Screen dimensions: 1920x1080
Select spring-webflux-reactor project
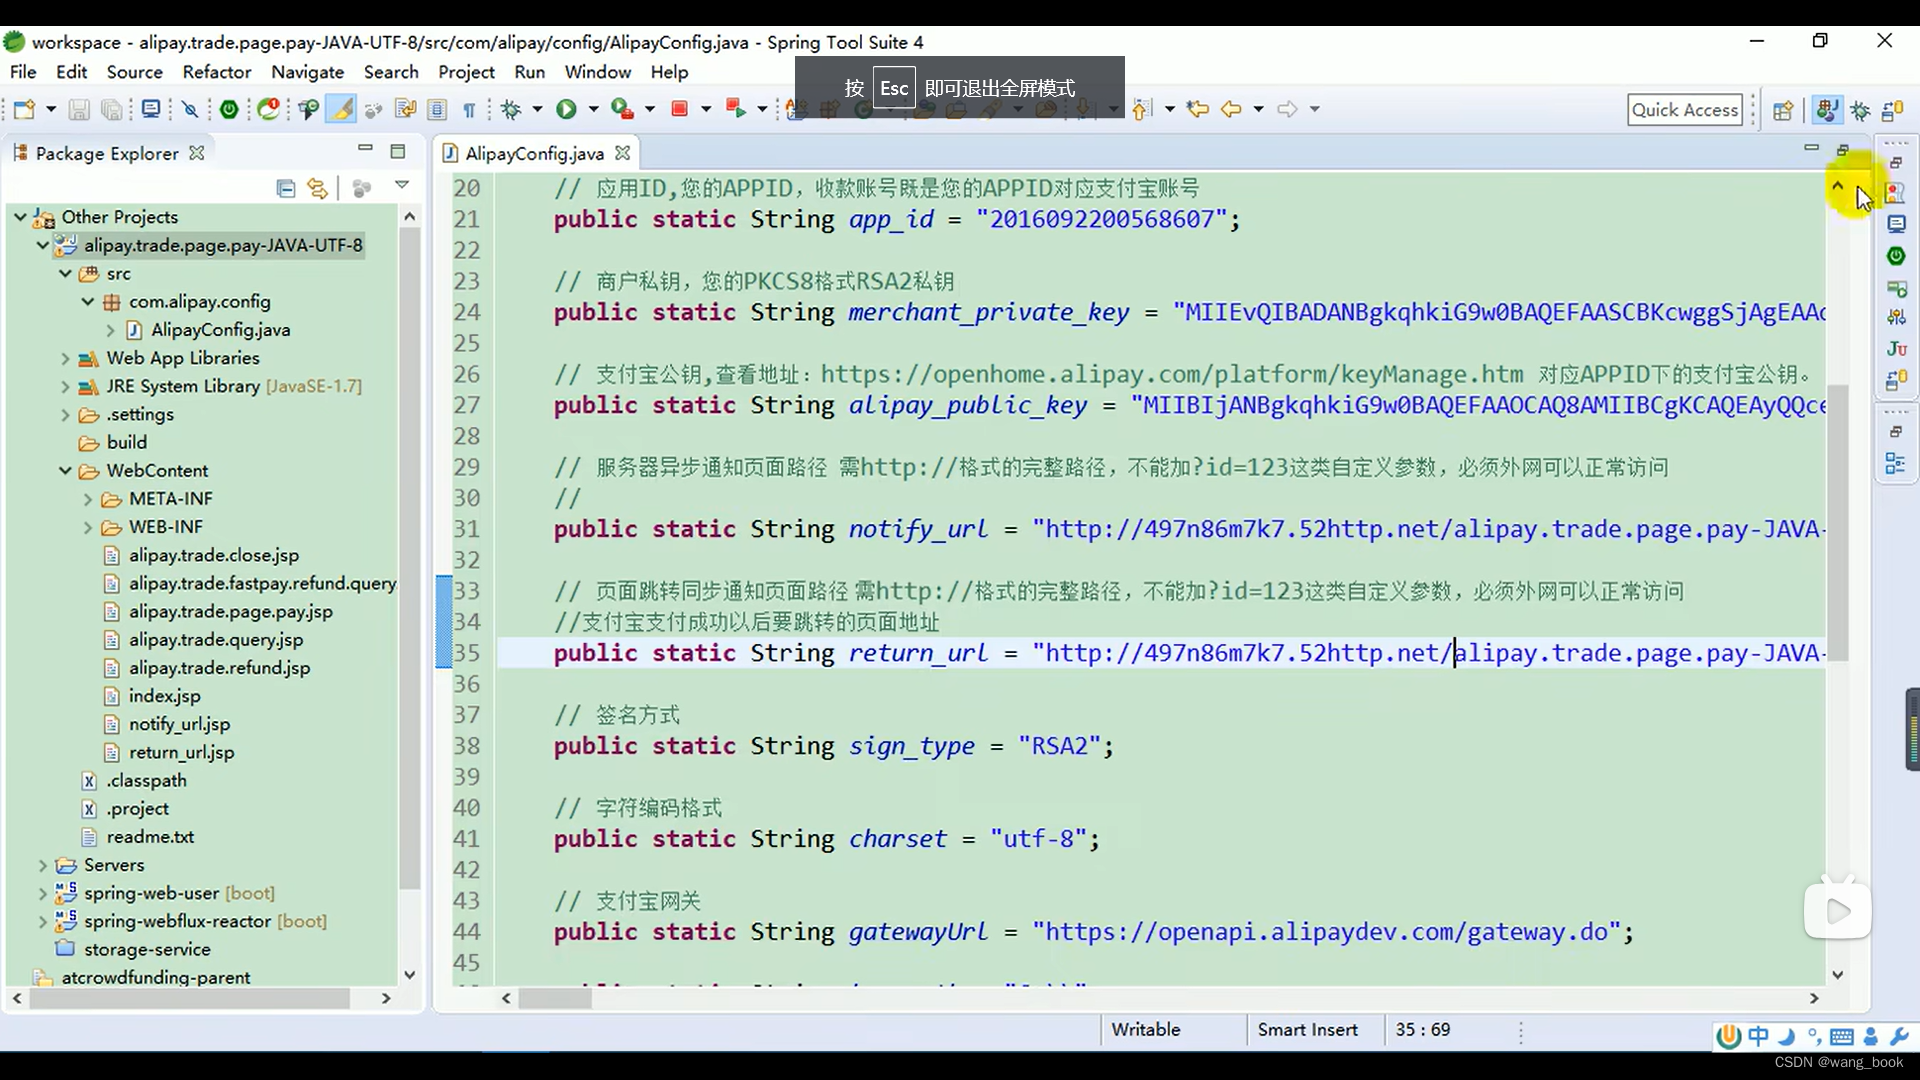tap(177, 921)
